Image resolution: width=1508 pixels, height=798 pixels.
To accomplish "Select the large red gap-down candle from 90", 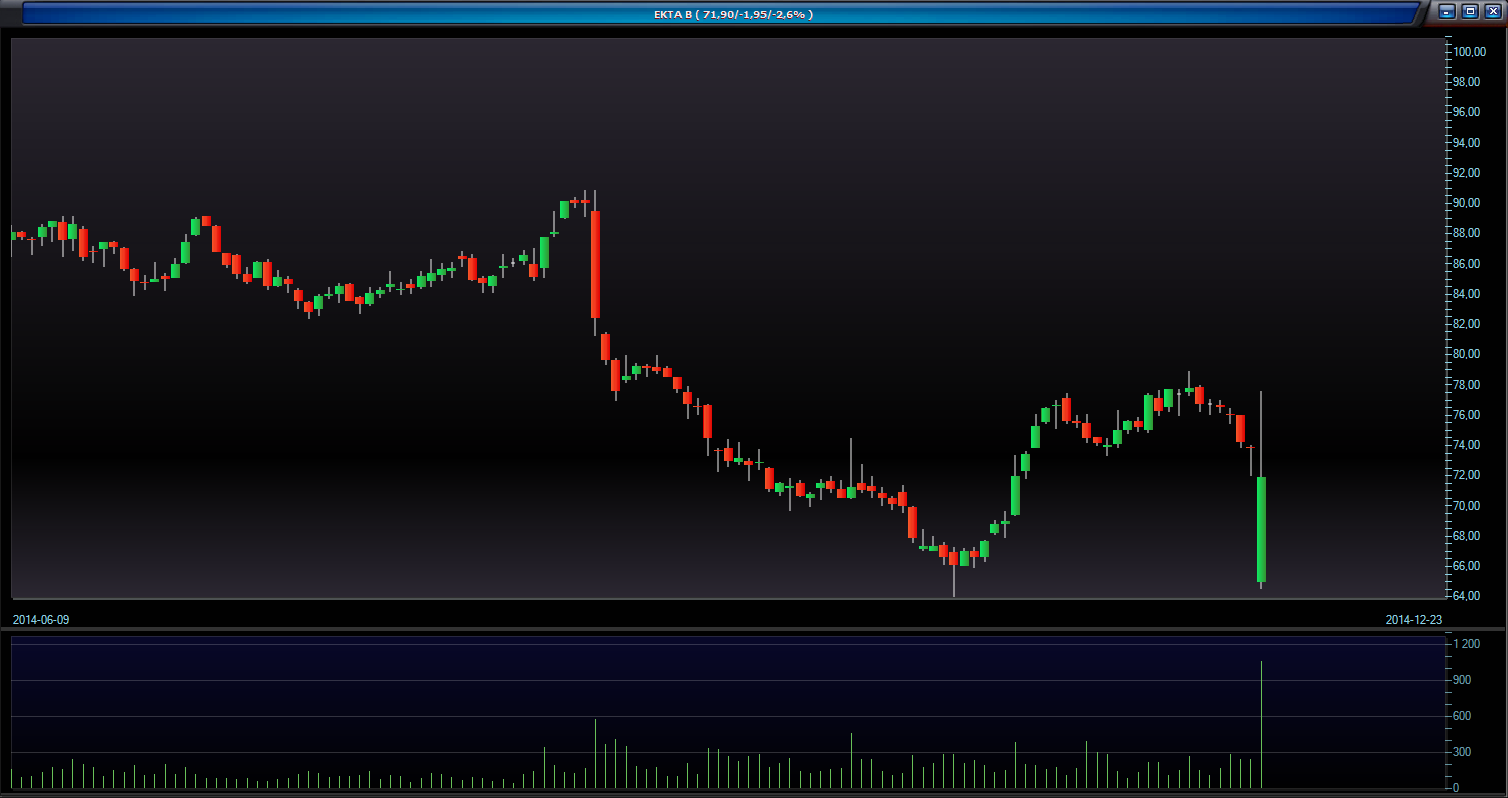I will [x=595, y=264].
